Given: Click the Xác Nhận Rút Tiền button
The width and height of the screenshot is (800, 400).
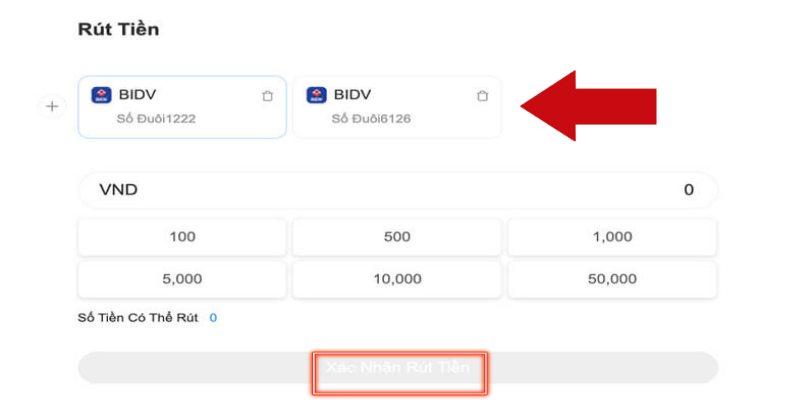Looking at the screenshot, I should [x=398, y=367].
